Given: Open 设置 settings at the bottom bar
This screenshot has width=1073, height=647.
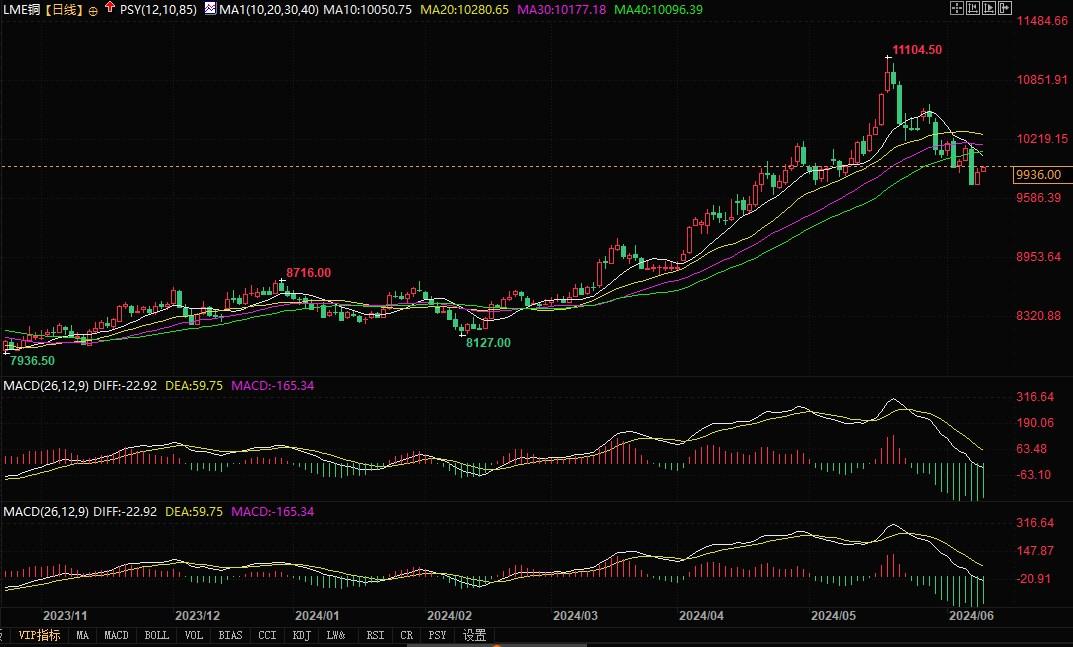Looking at the screenshot, I should [475, 635].
